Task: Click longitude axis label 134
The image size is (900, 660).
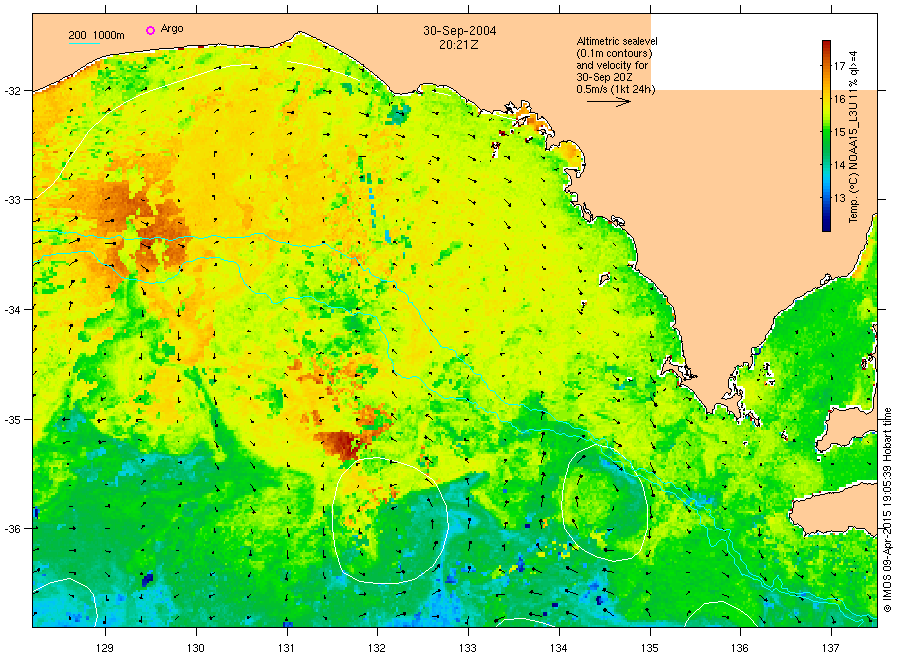Action: coord(558,648)
